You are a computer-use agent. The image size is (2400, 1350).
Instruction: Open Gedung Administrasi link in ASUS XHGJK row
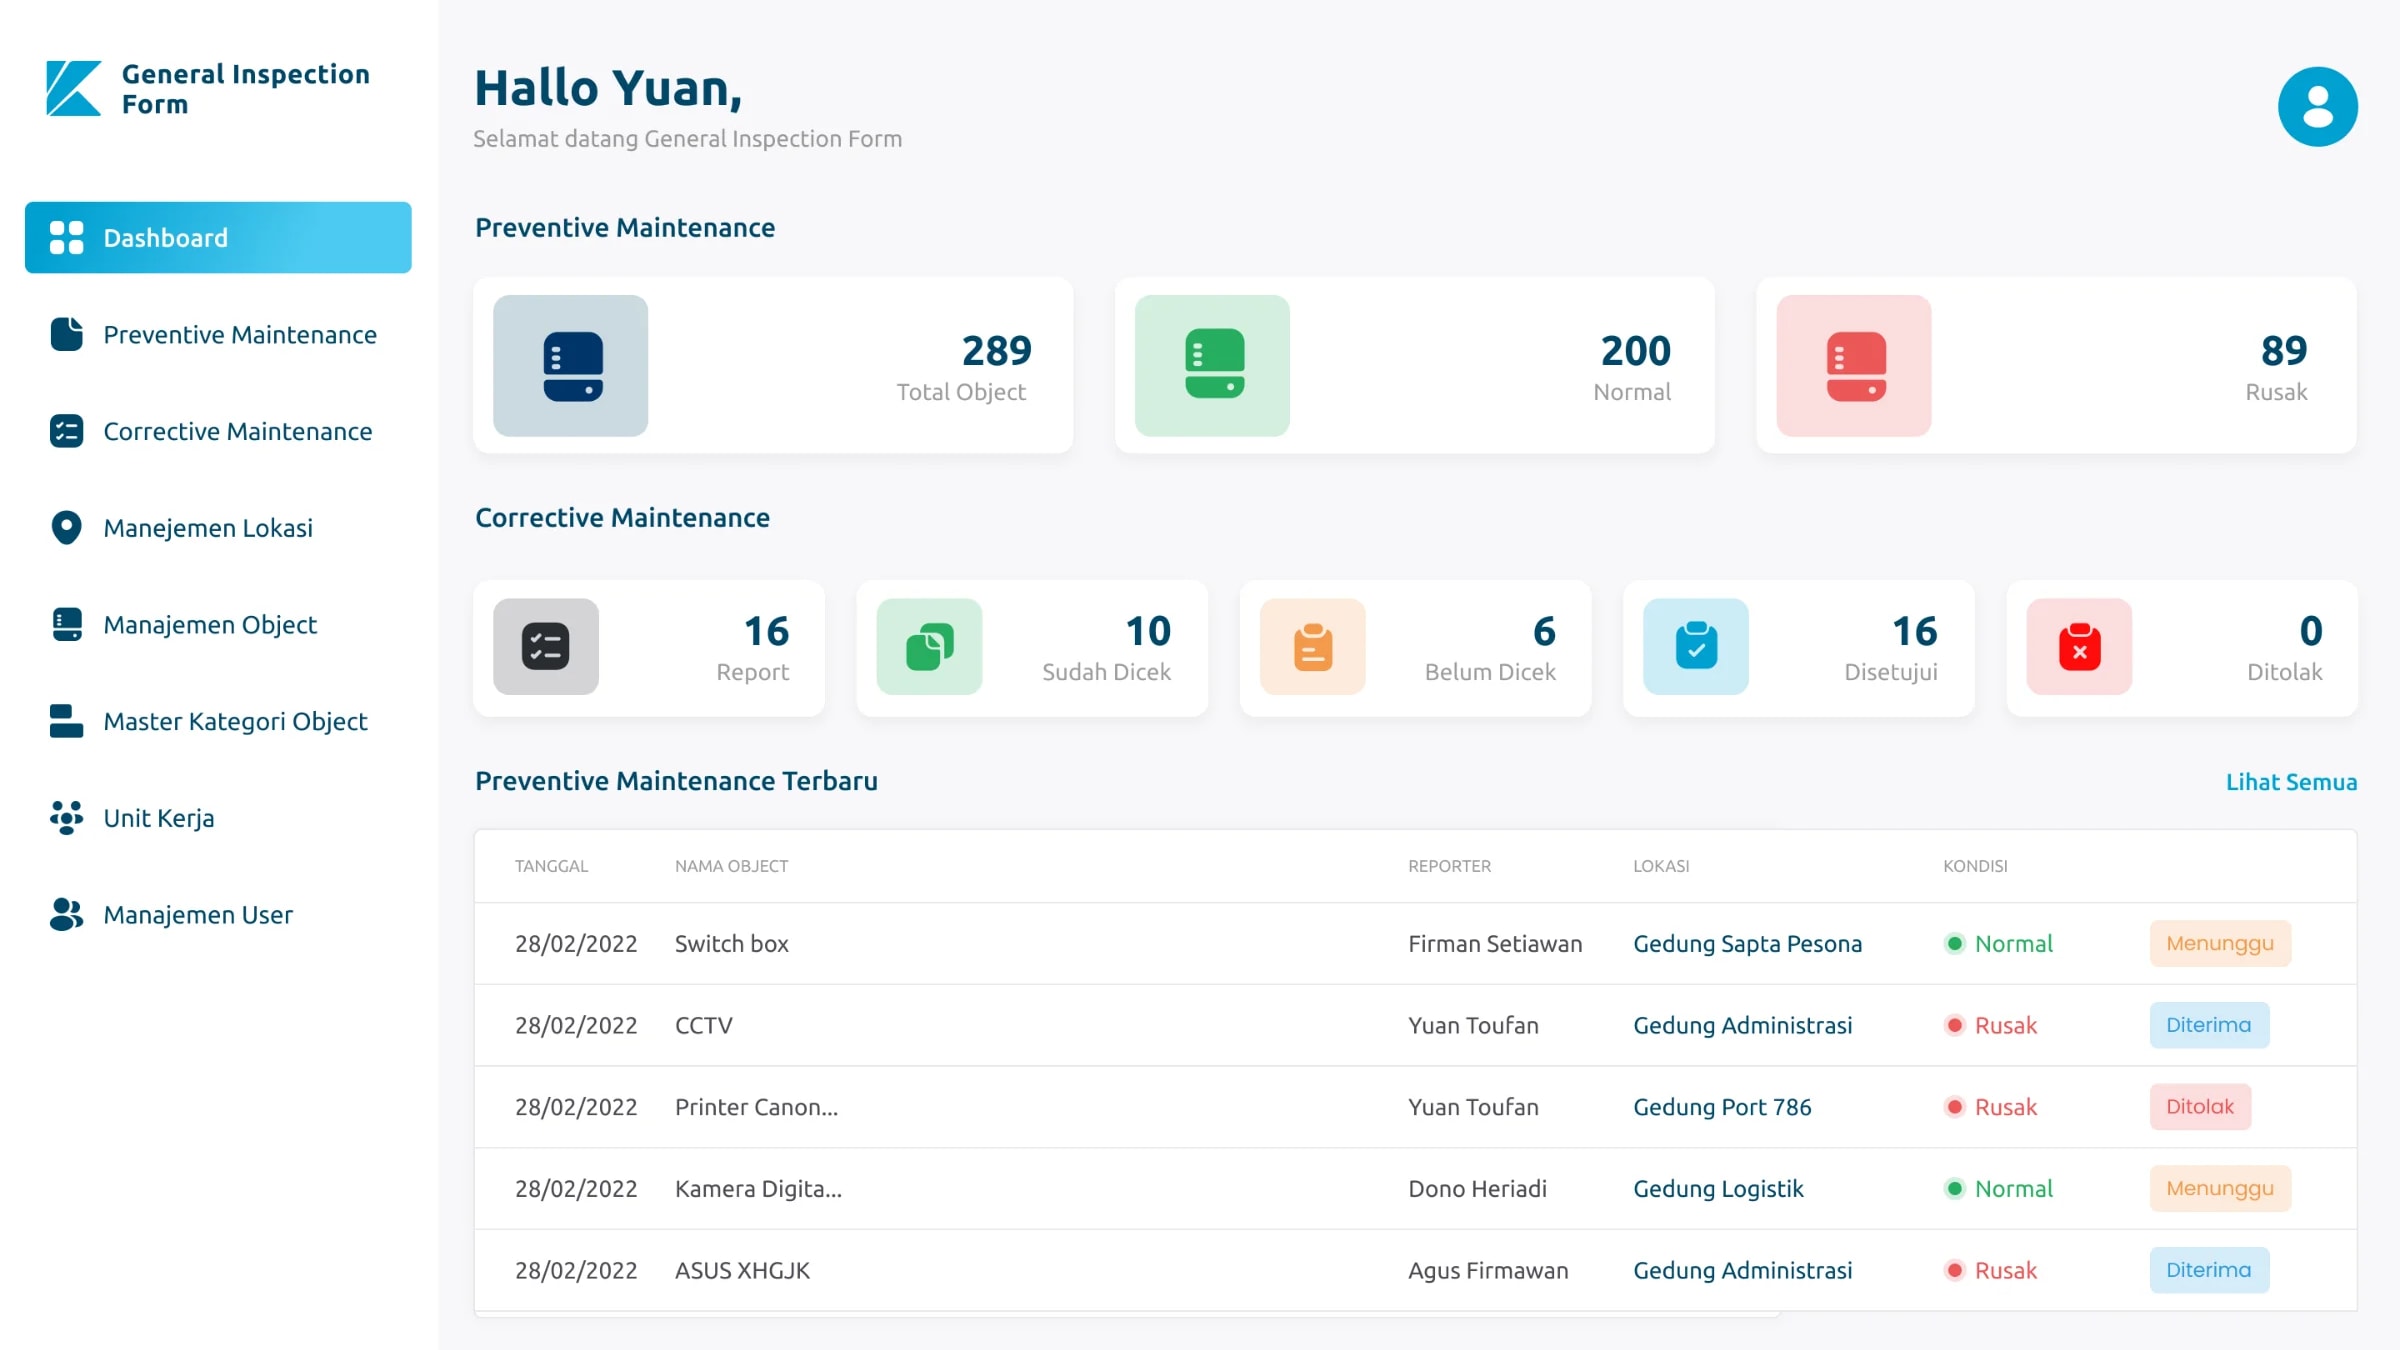pos(1742,1271)
